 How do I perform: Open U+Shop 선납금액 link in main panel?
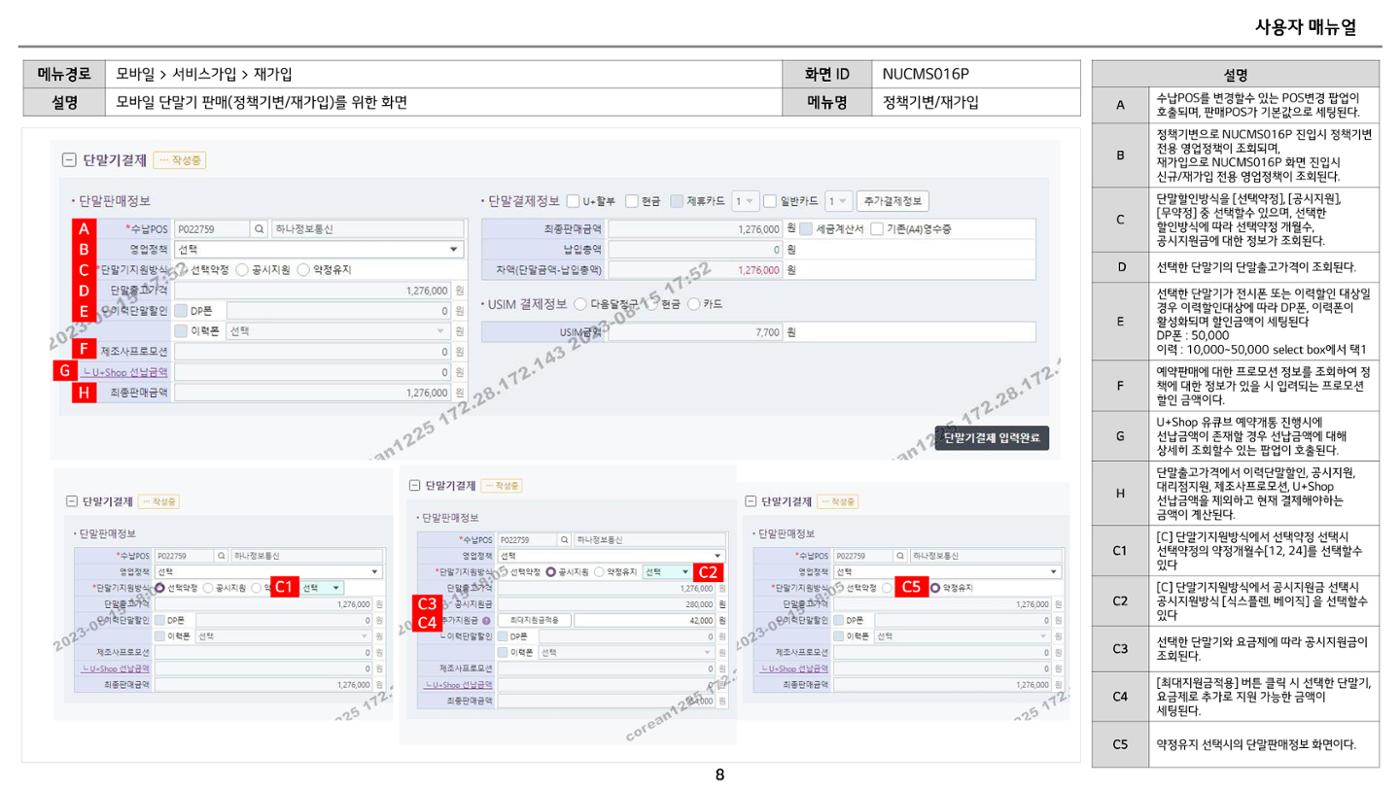[125, 372]
